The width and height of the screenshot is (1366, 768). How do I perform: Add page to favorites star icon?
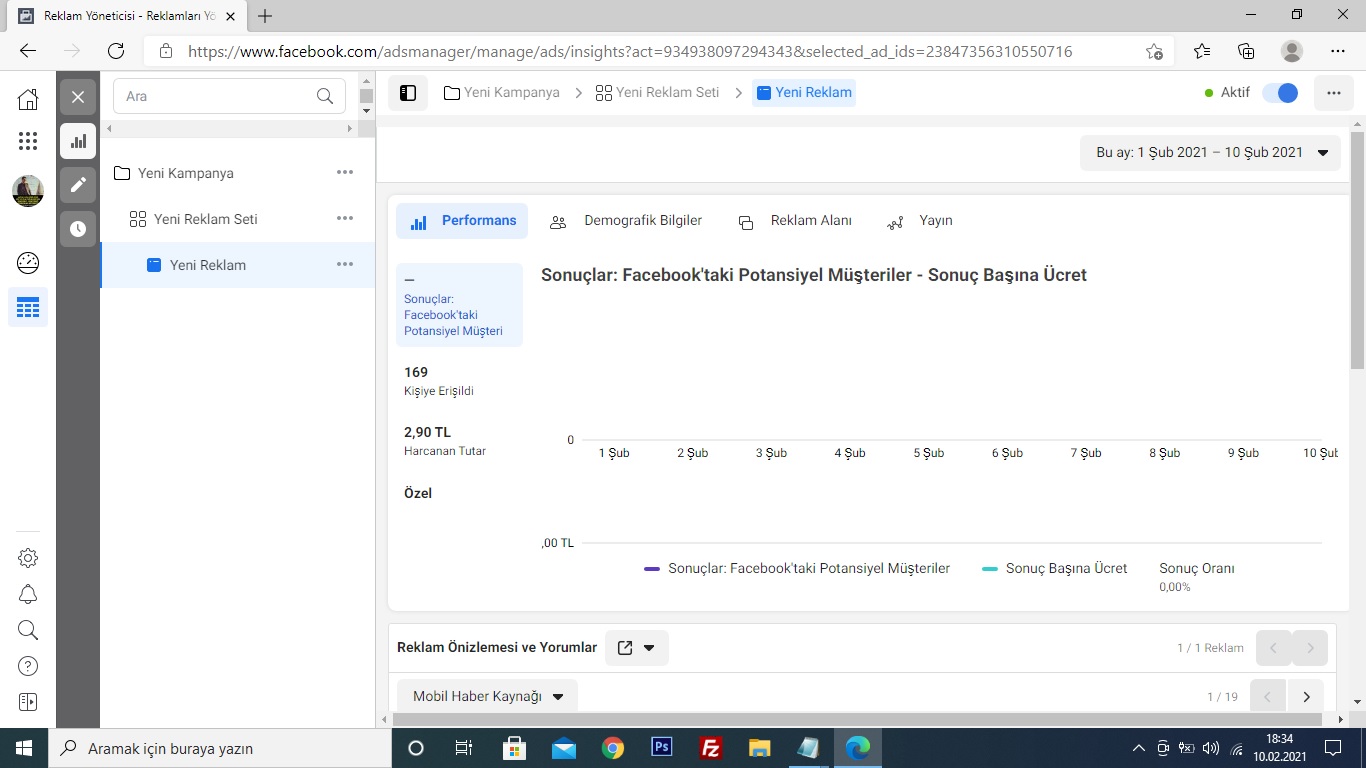(1154, 51)
